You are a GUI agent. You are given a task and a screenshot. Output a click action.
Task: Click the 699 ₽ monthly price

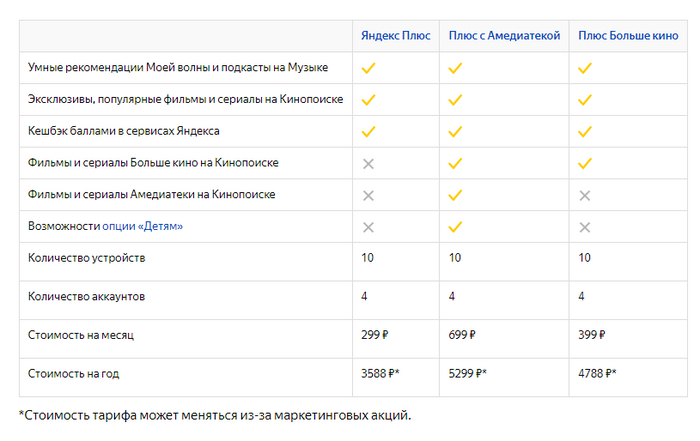(x=462, y=334)
